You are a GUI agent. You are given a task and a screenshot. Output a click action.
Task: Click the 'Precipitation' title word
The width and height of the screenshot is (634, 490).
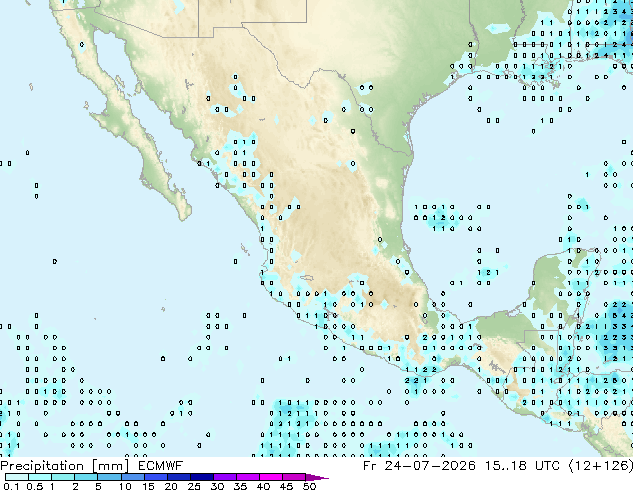click(42, 466)
